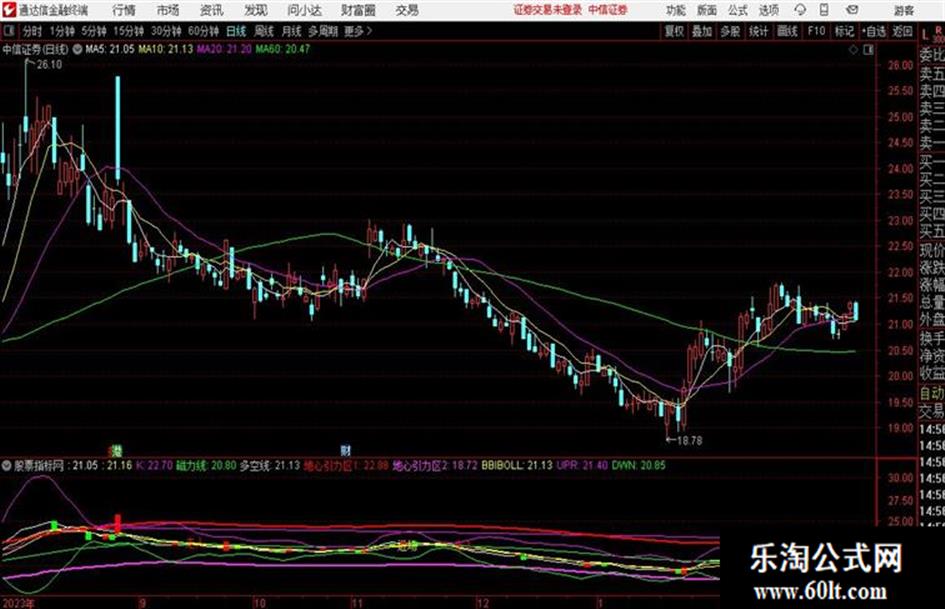This screenshot has height=609, width=945.
Task: Click the MA60: 20.47 value label
Action: click(283, 49)
